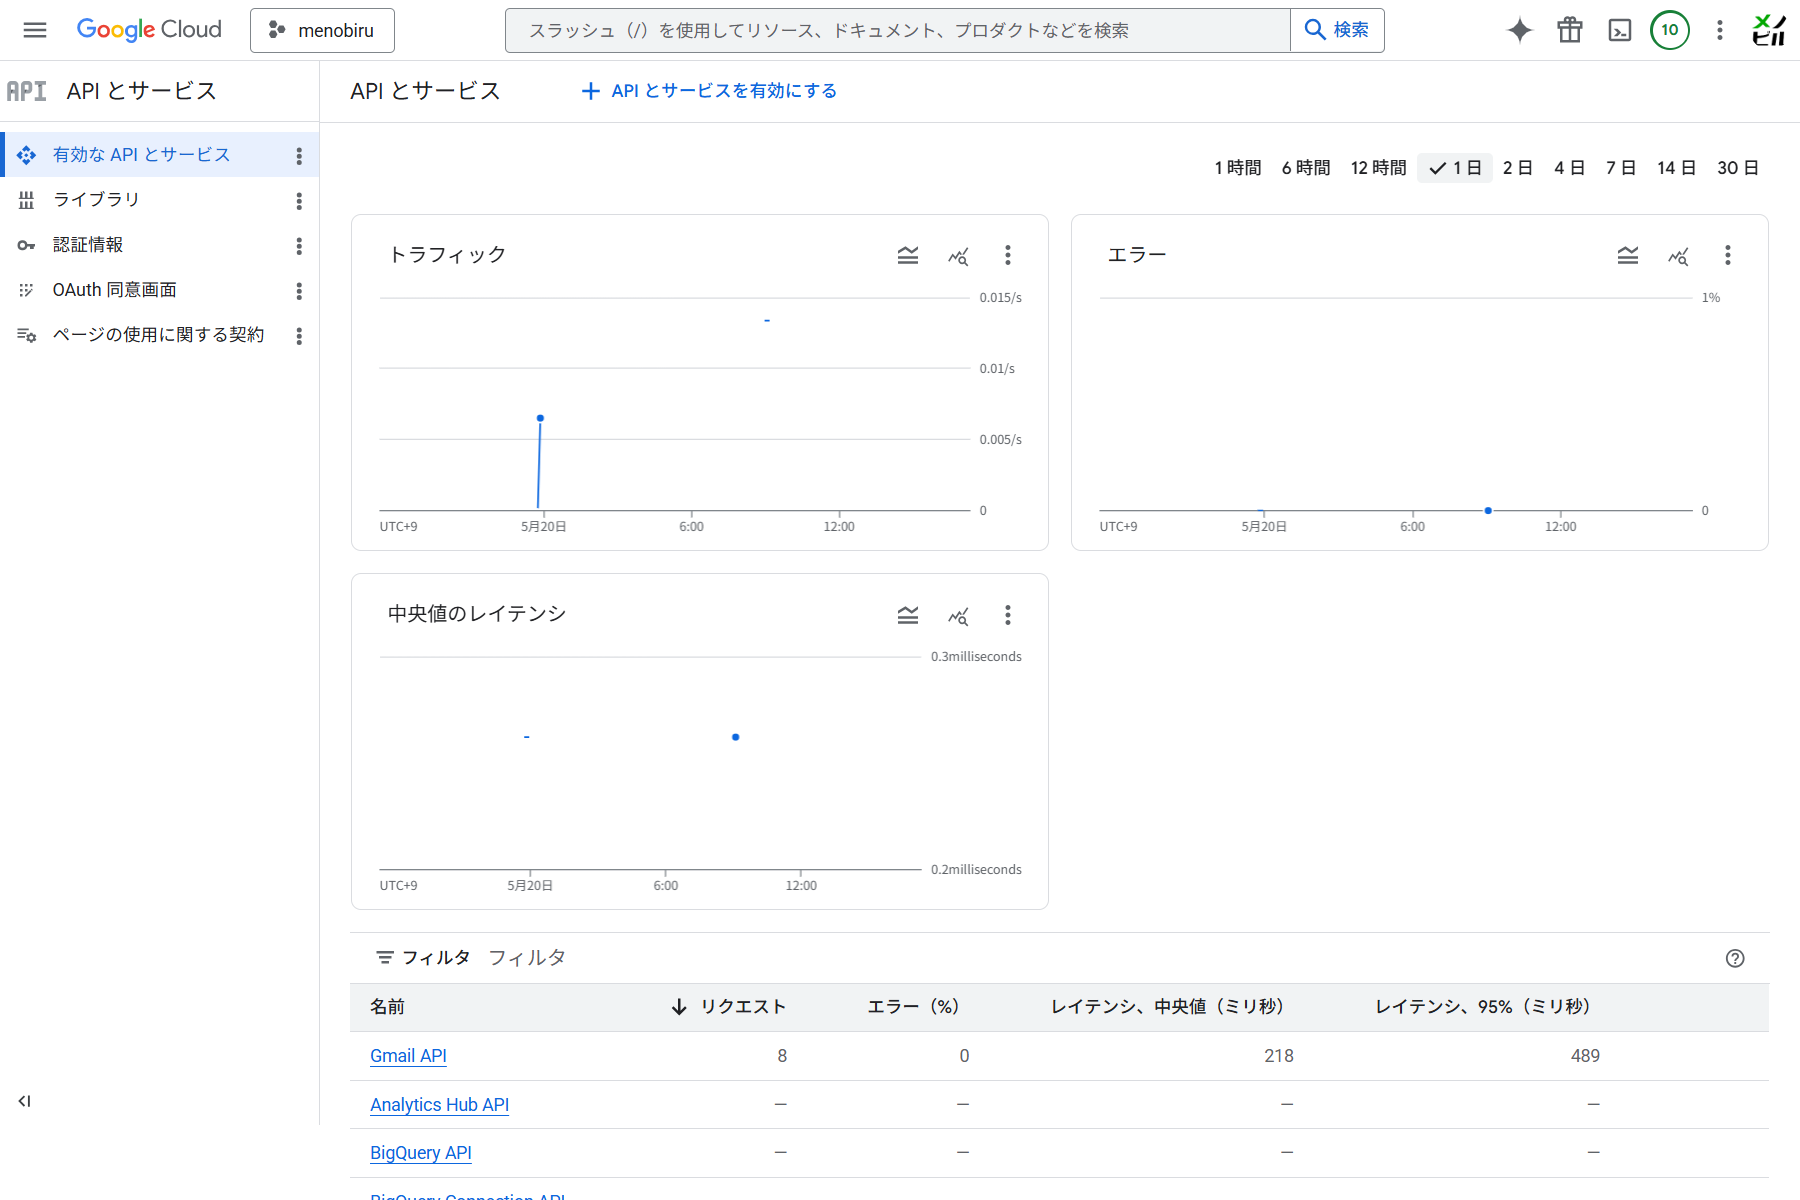
Task: Select the 14 日 time range
Action: (1676, 168)
